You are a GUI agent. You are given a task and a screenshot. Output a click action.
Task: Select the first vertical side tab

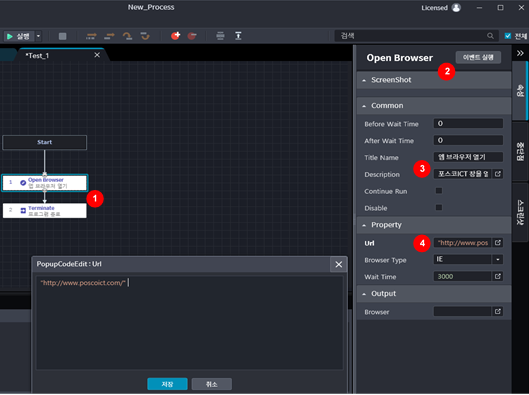click(520, 90)
